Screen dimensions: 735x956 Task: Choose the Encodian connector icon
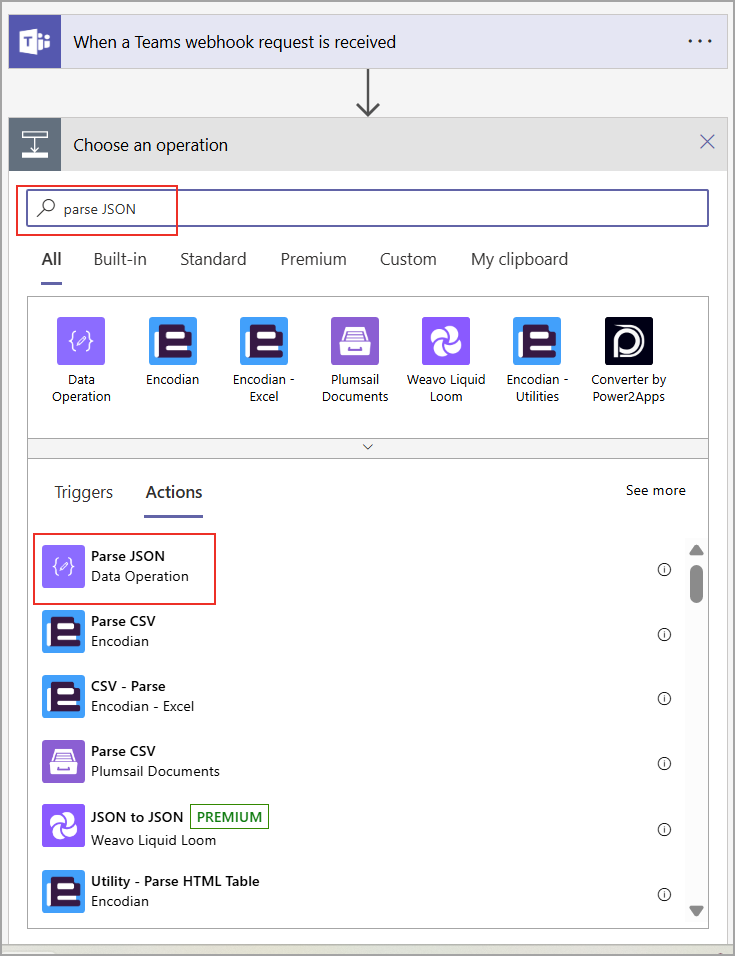coord(172,341)
